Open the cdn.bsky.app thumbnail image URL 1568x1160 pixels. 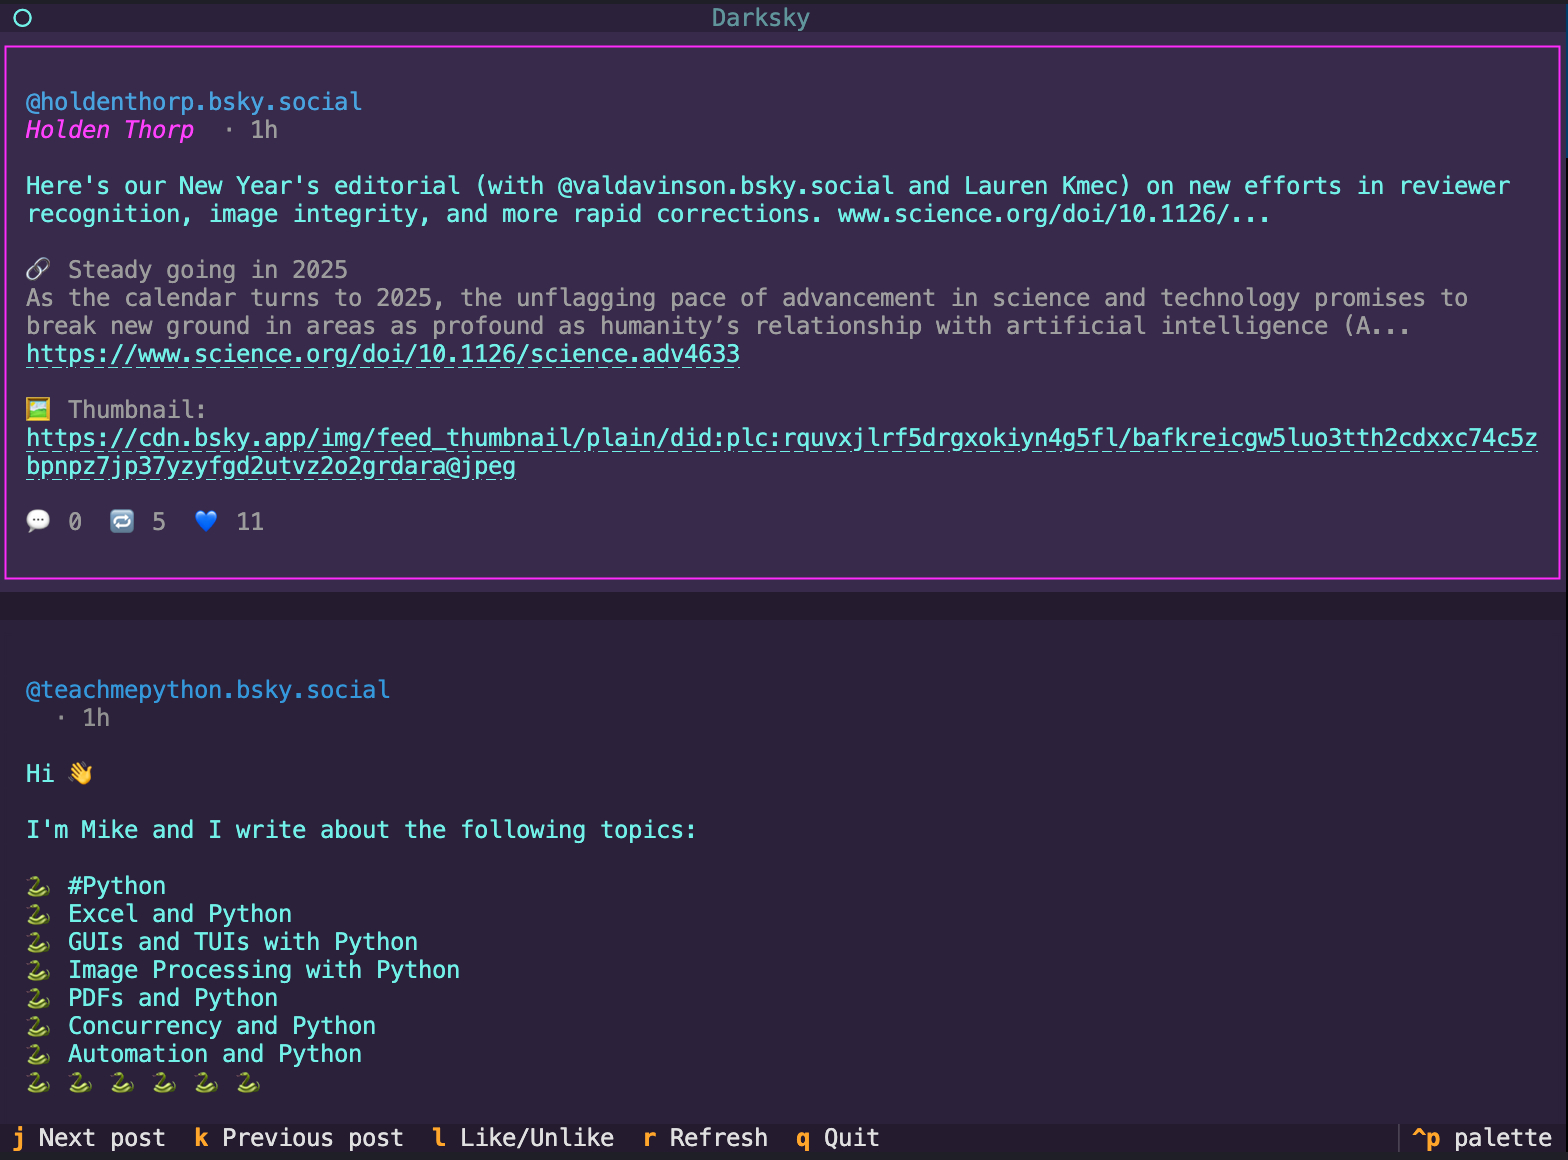pyautogui.click(x=780, y=438)
